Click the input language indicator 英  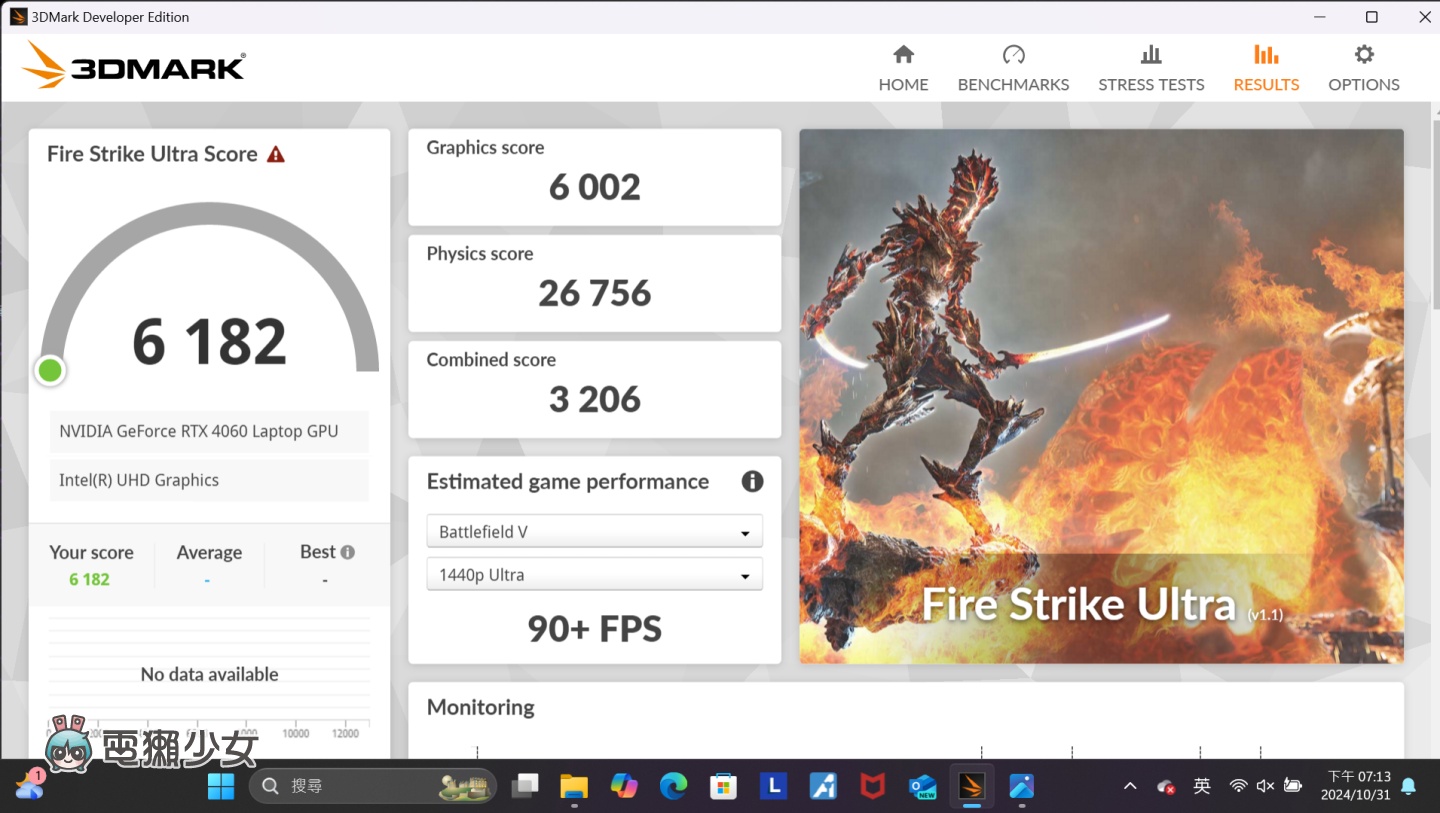point(1202,787)
